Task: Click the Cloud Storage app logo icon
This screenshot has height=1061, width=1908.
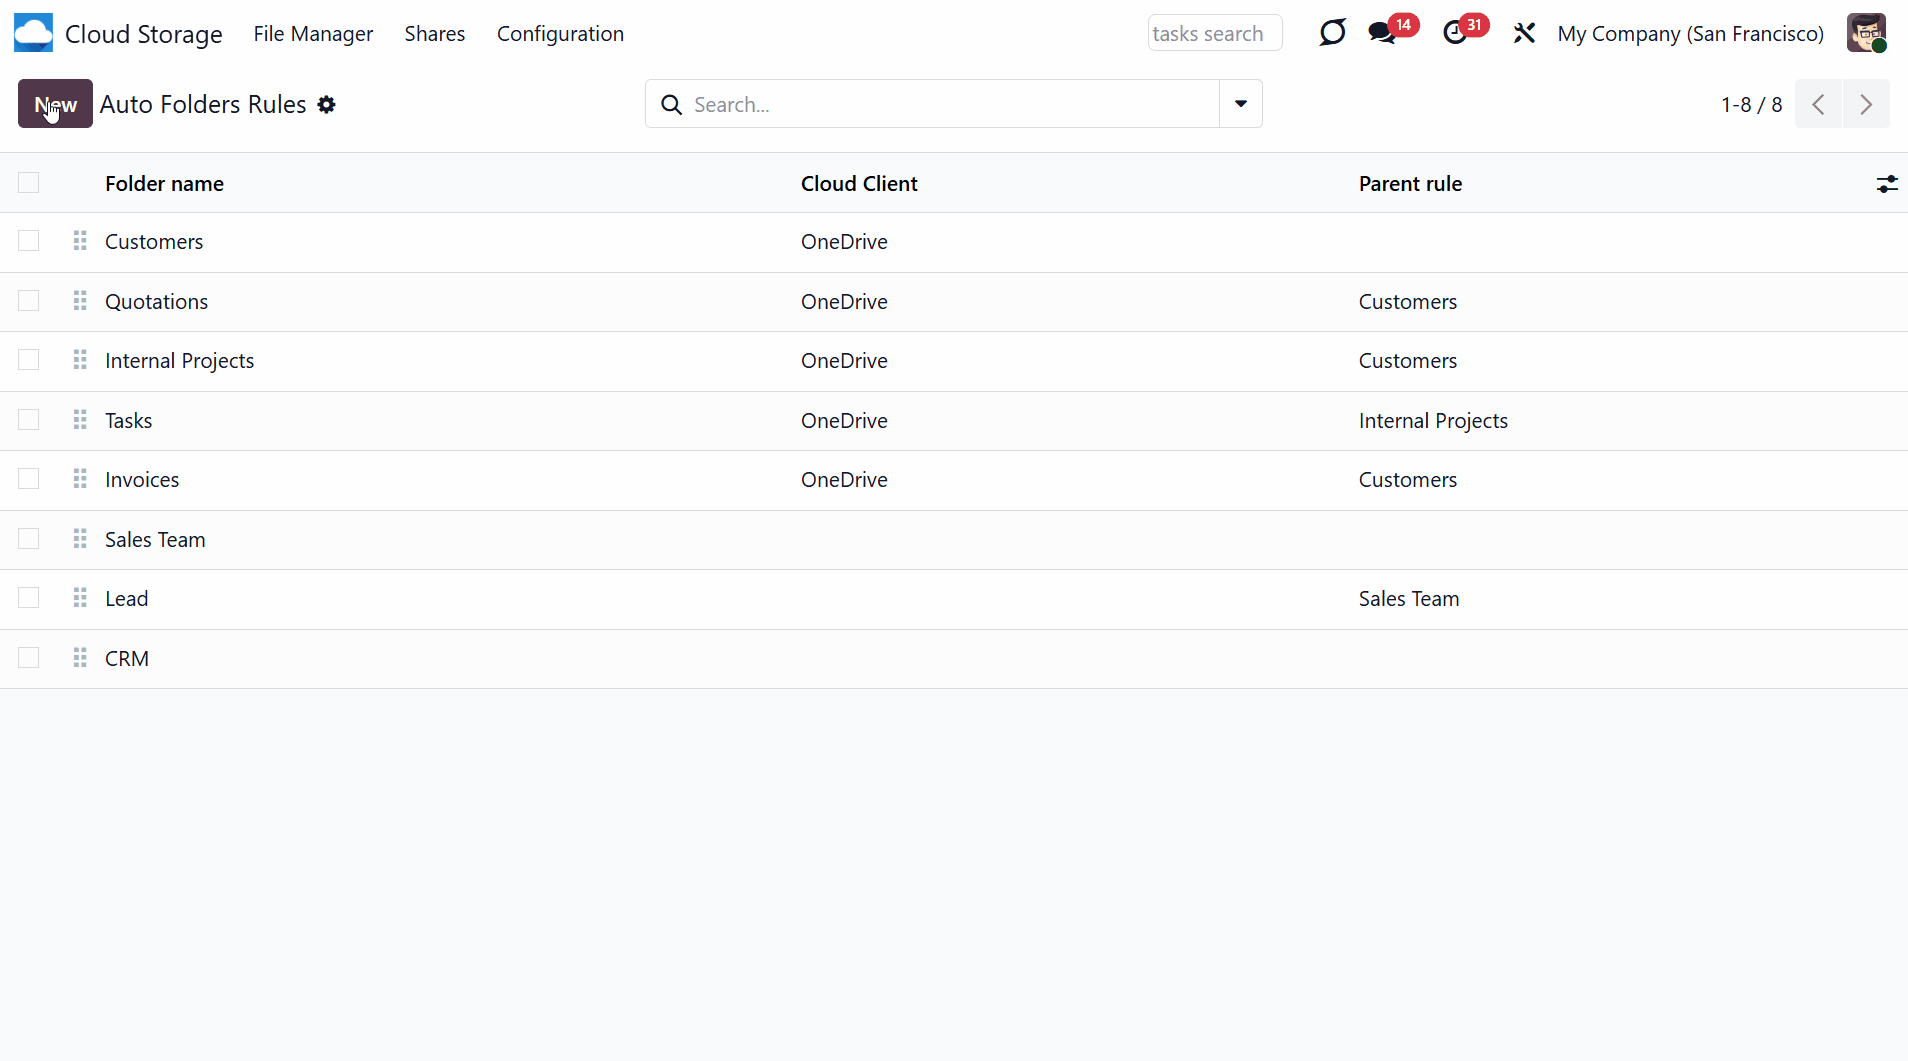Action: (x=33, y=33)
